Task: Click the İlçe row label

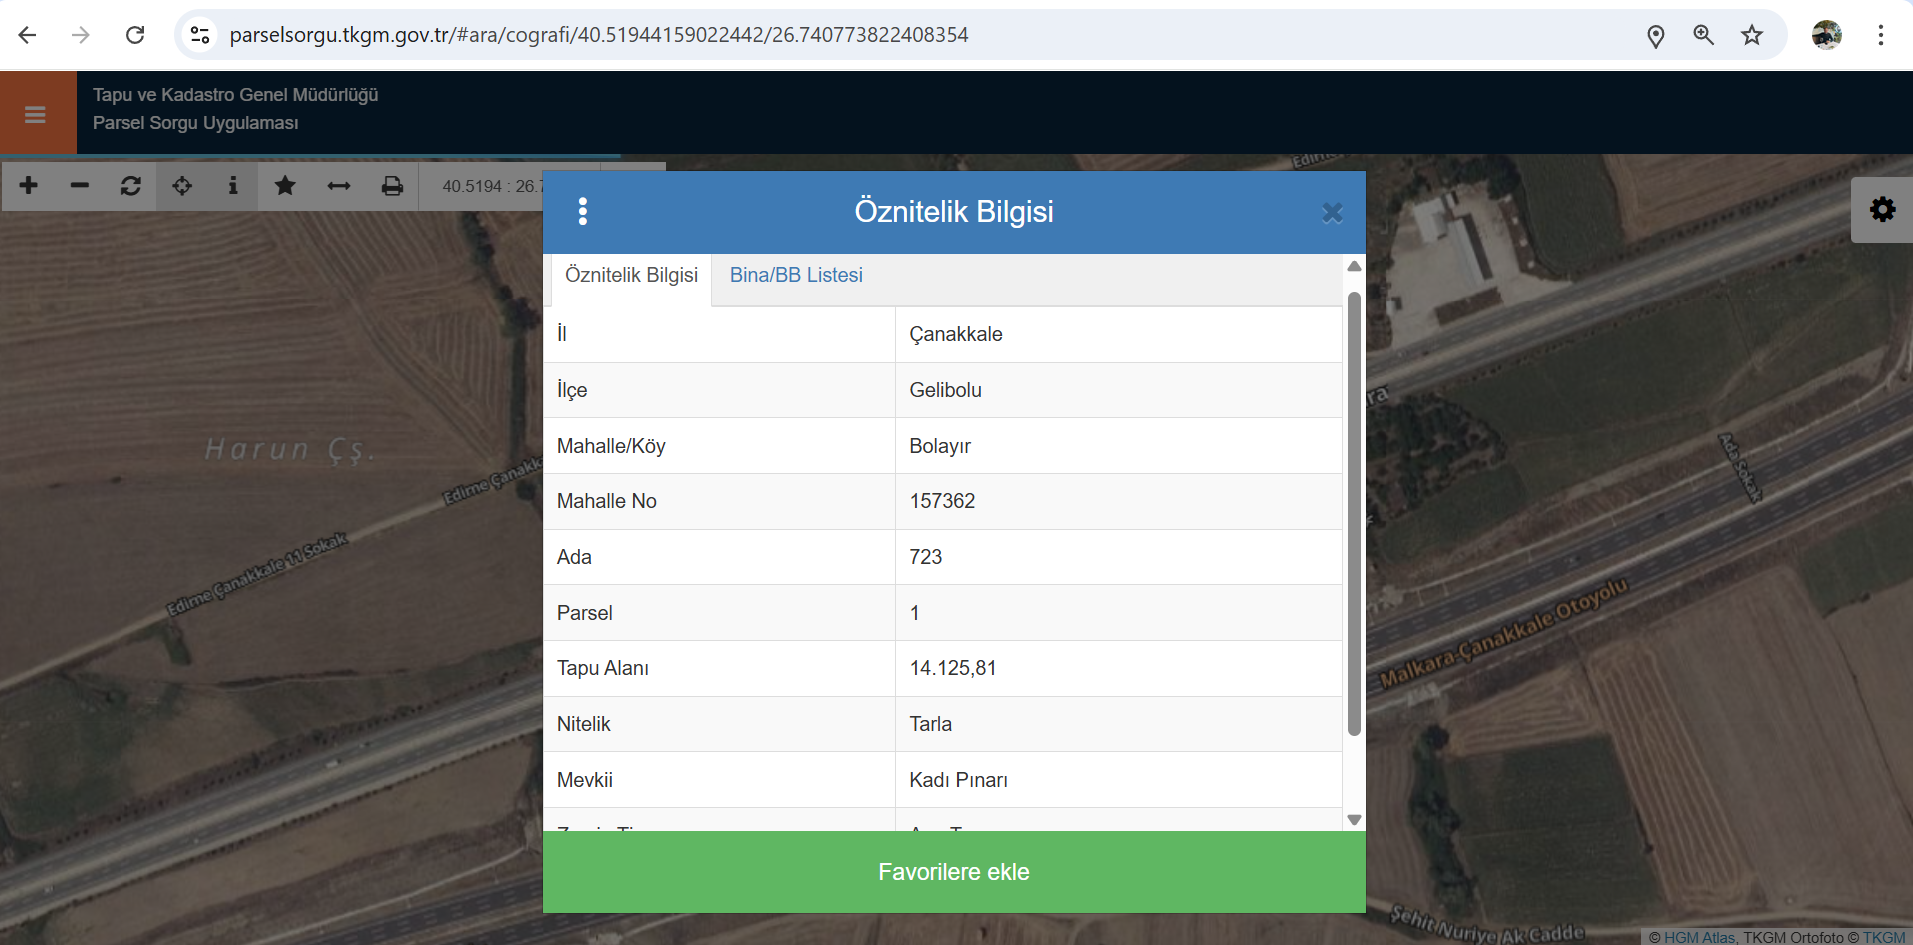Action: point(572,390)
